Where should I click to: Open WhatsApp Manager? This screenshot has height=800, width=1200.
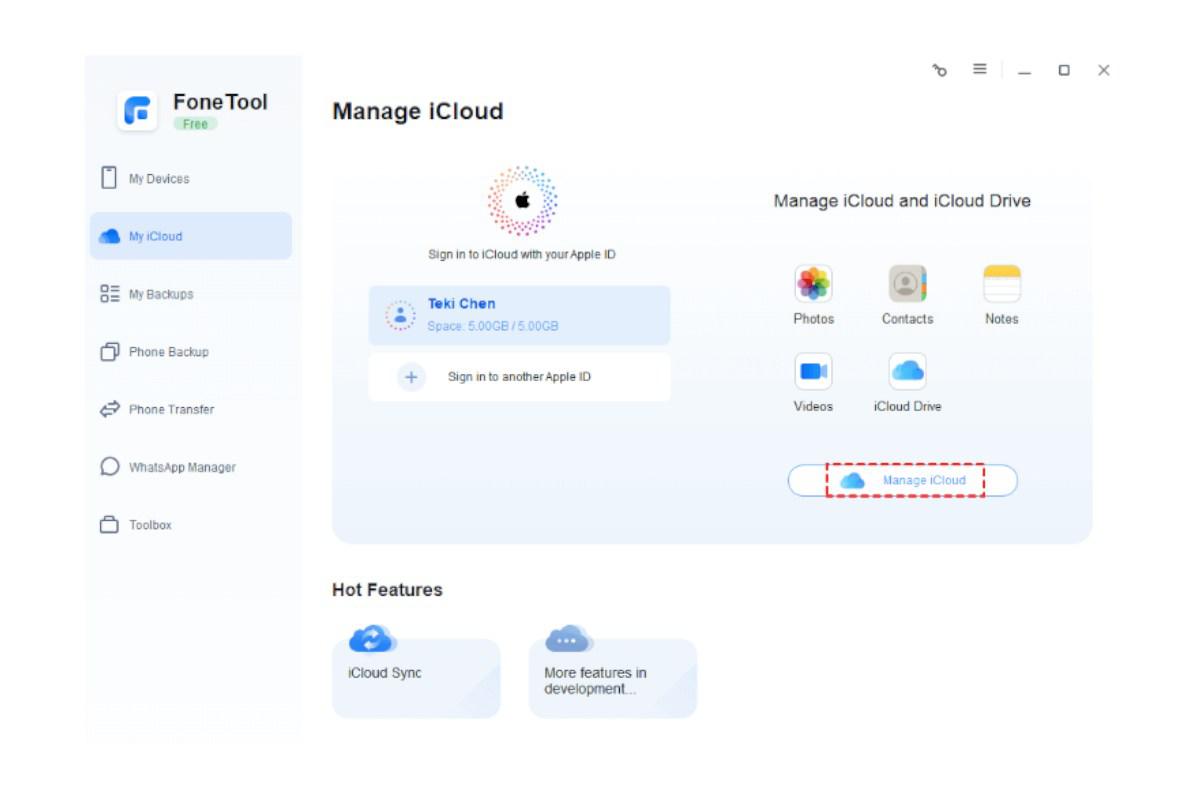click(x=190, y=467)
